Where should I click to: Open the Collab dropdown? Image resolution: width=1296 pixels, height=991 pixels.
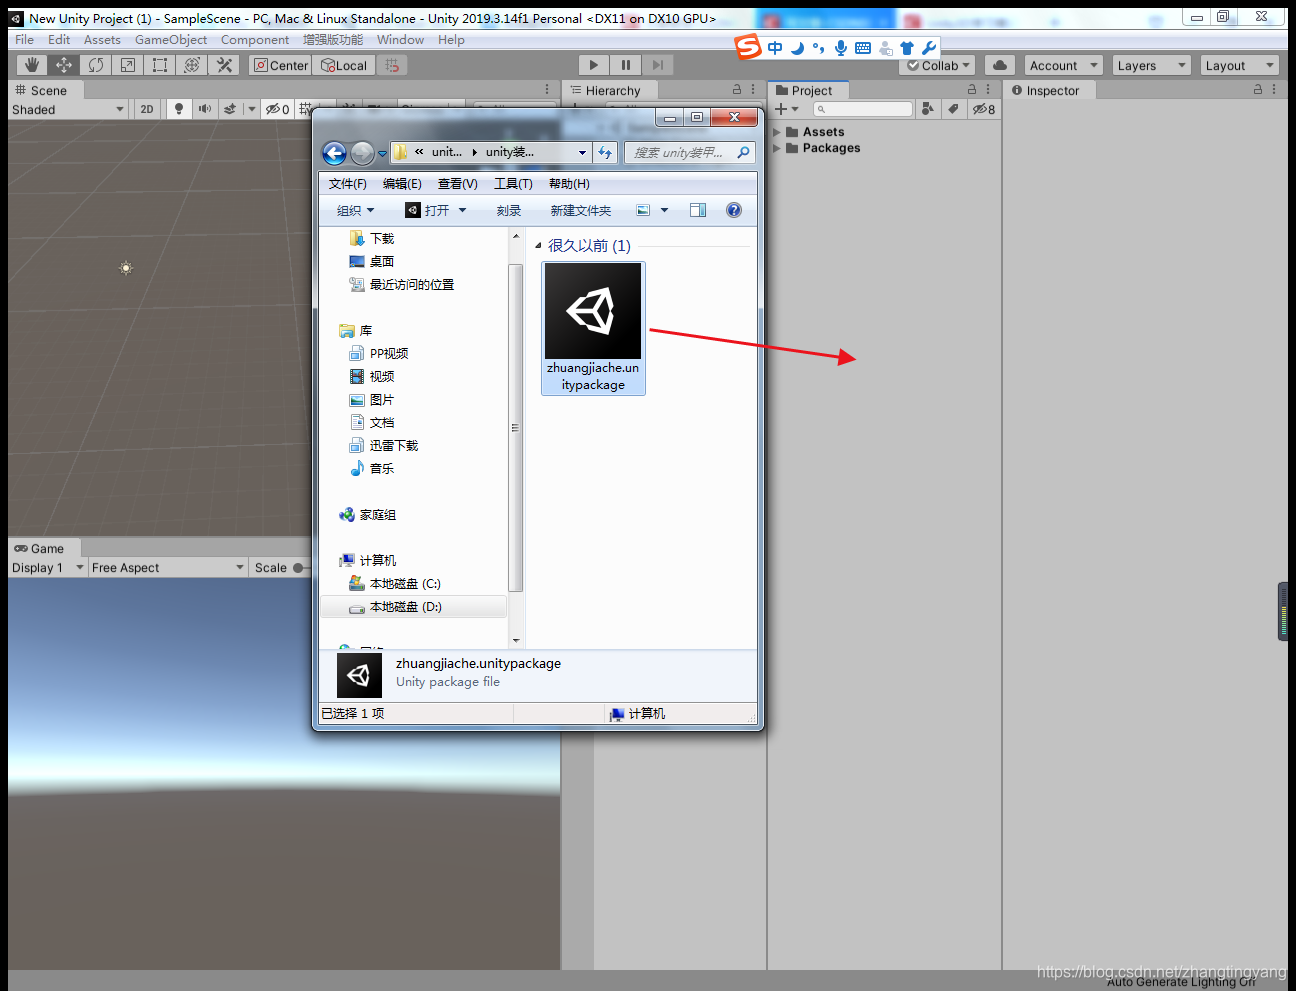click(x=937, y=65)
